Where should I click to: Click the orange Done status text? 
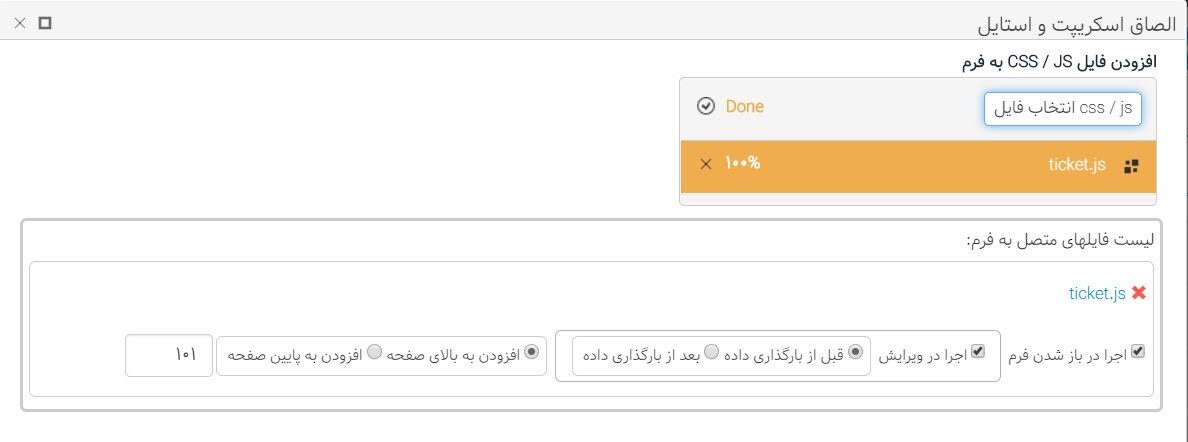tap(745, 107)
